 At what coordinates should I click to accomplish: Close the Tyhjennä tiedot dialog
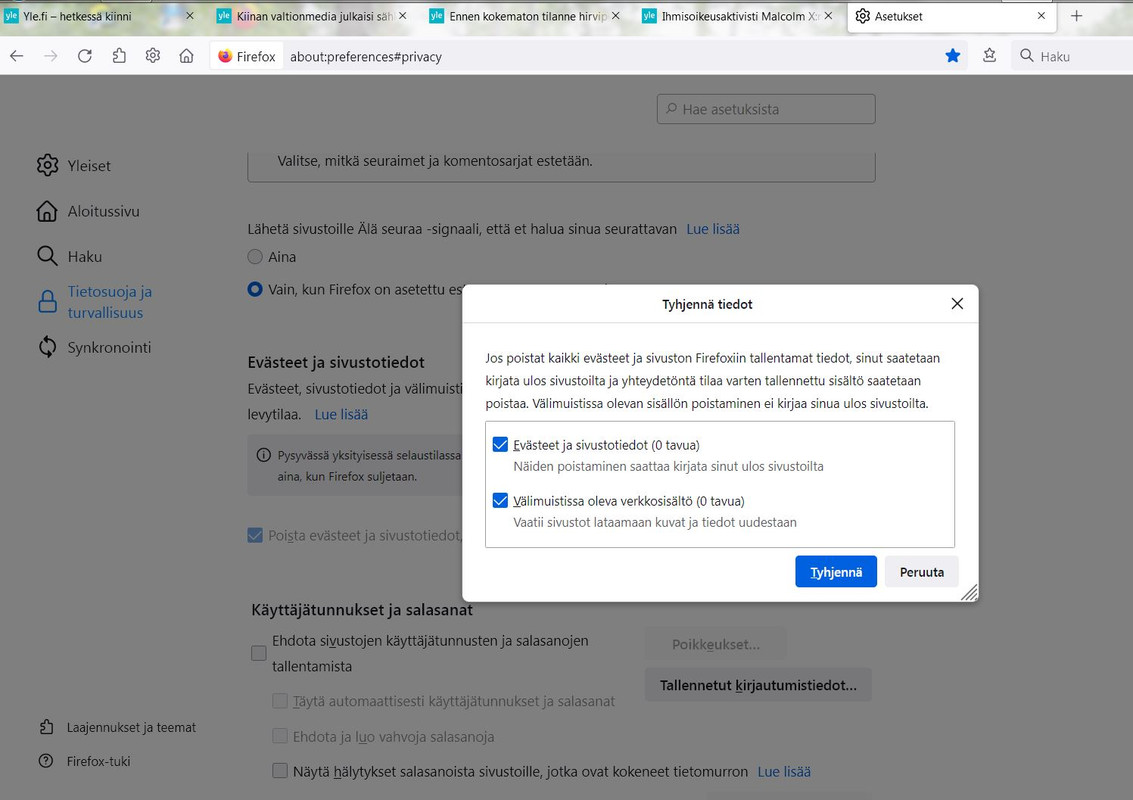(957, 304)
